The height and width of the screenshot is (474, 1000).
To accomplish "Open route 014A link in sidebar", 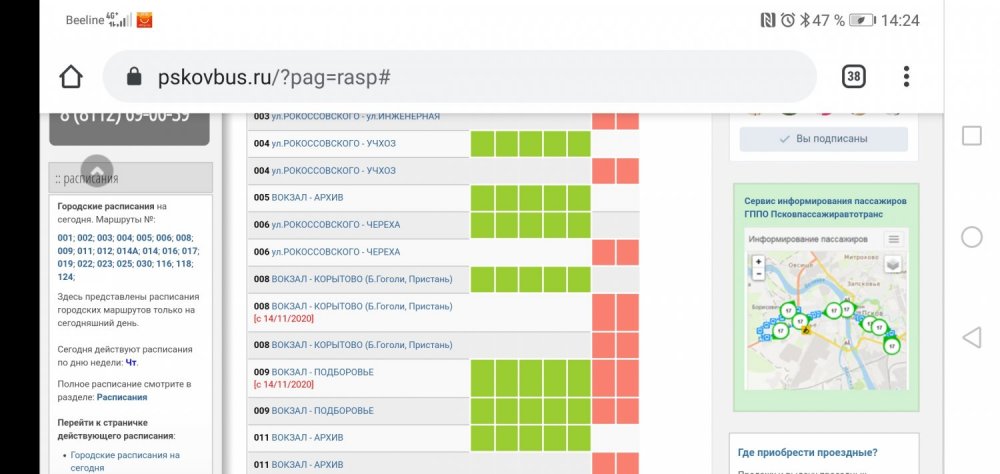I will pos(127,251).
